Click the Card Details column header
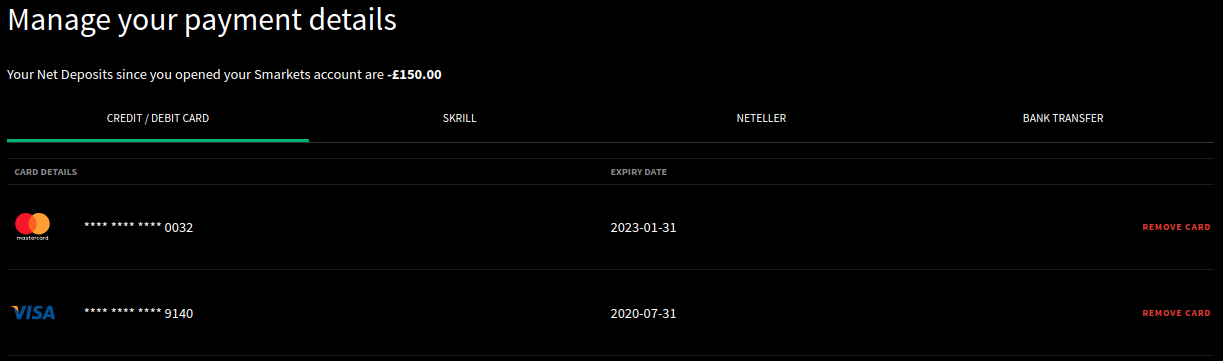 [46, 172]
